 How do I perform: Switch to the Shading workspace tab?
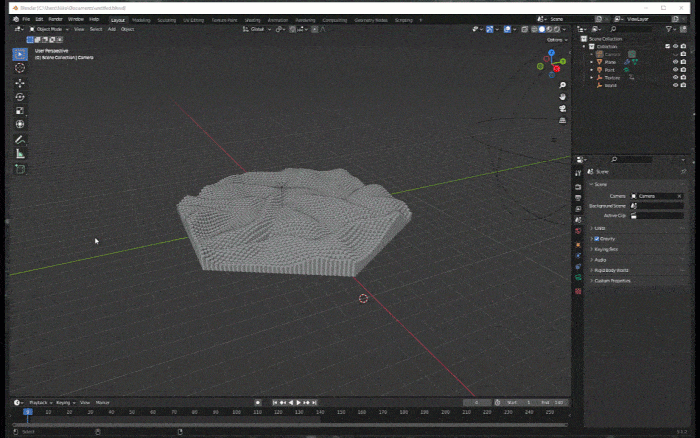click(252, 20)
